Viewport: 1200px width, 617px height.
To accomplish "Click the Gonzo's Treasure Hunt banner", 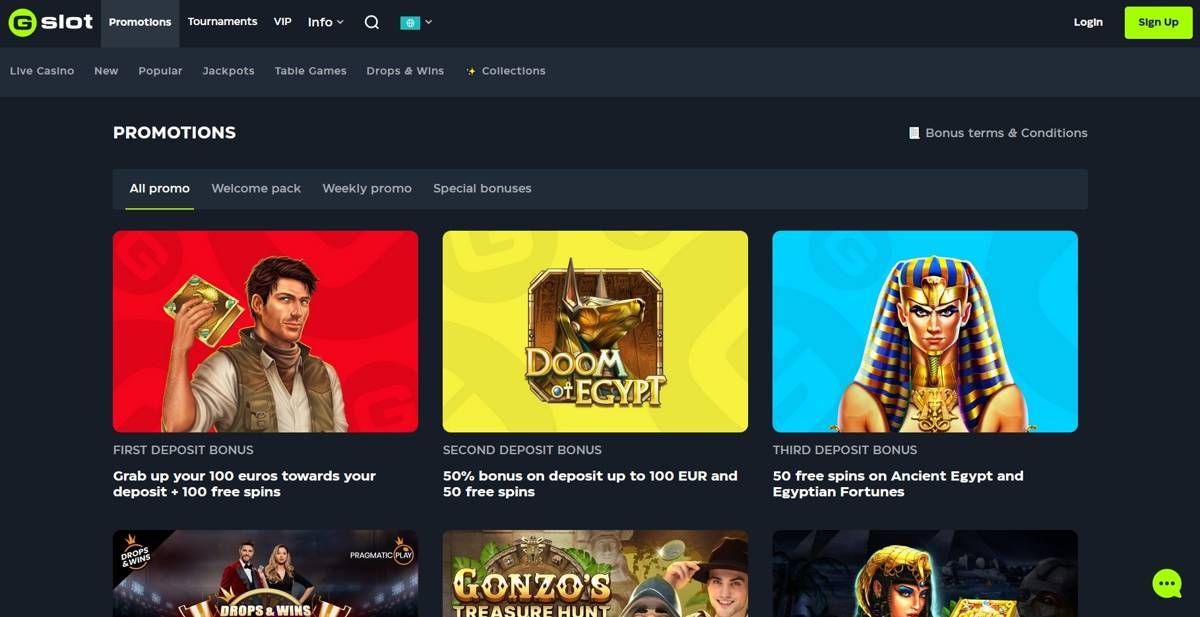I will click(595, 573).
